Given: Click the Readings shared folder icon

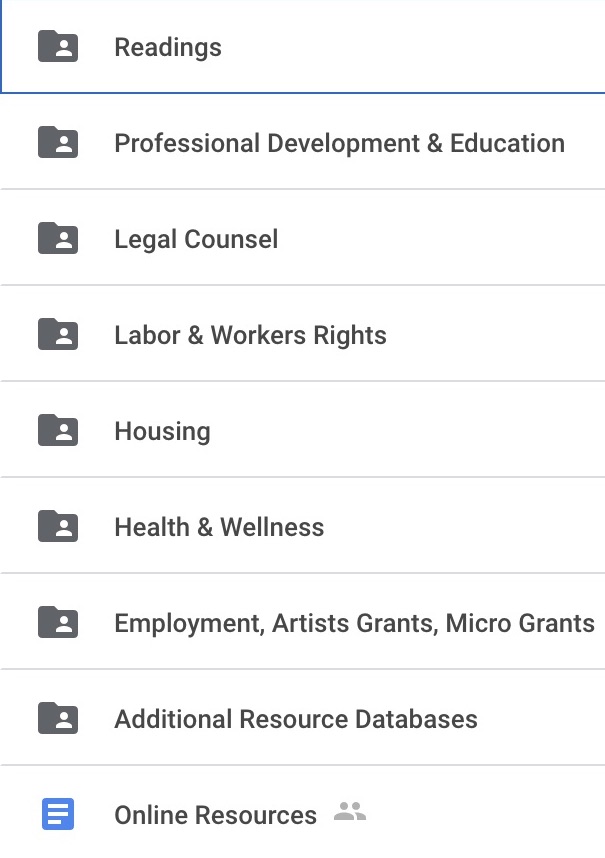Looking at the screenshot, I should pos(58,46).
